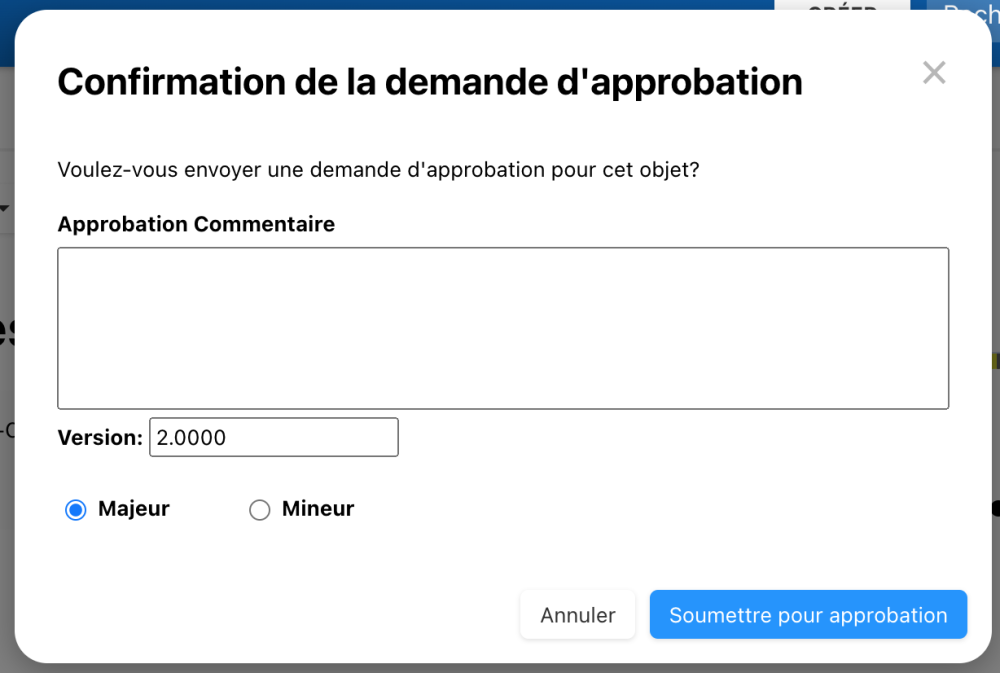Click the blue header bar above dialog
The width and height of the screenshot is (1000, 673).
[400, 5]
